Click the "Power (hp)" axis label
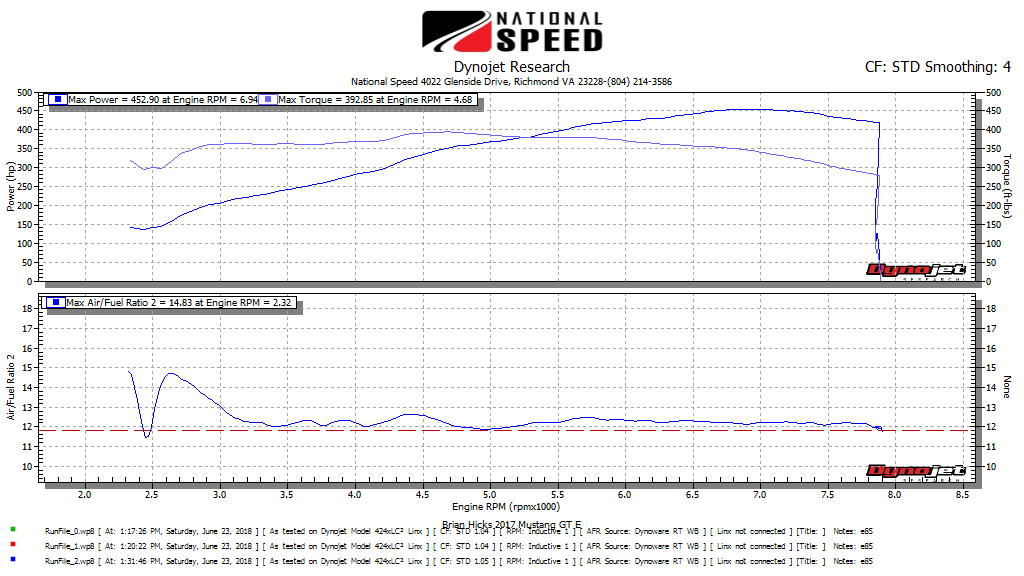Screen dimensions: 1024x576 (x=10, y=187)
